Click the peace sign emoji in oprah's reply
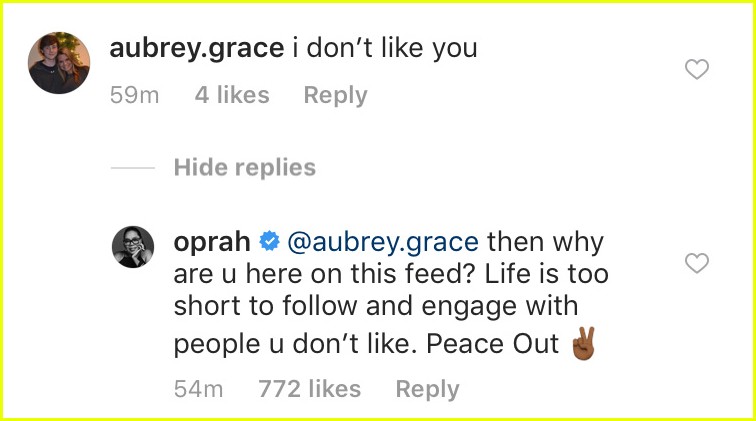 [x=583, y=343]
